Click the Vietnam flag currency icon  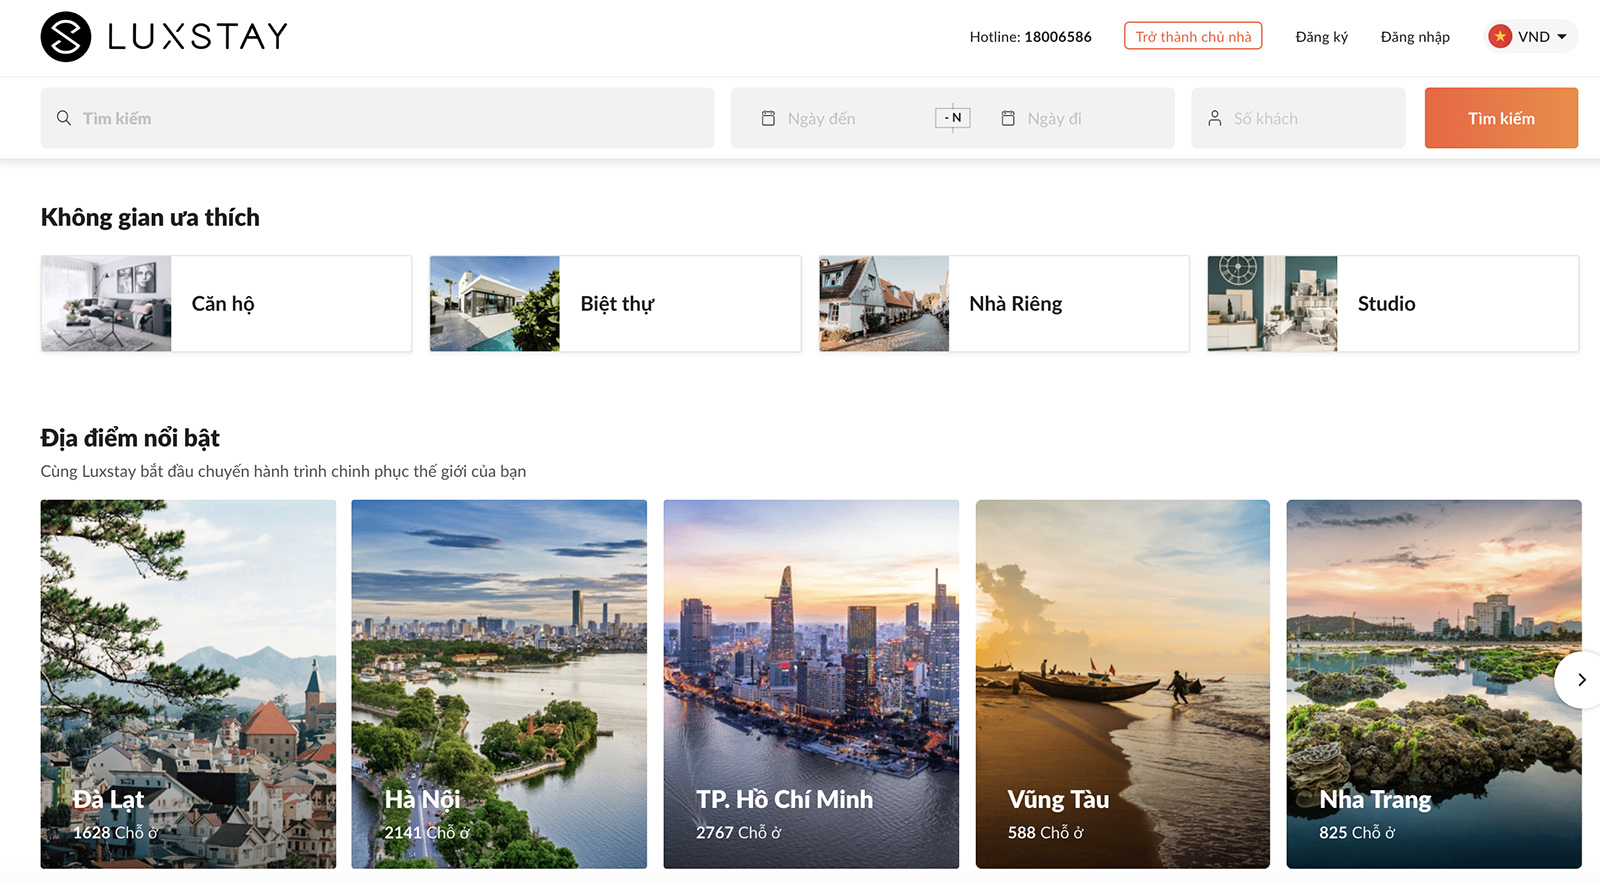tap(1500, 36)
